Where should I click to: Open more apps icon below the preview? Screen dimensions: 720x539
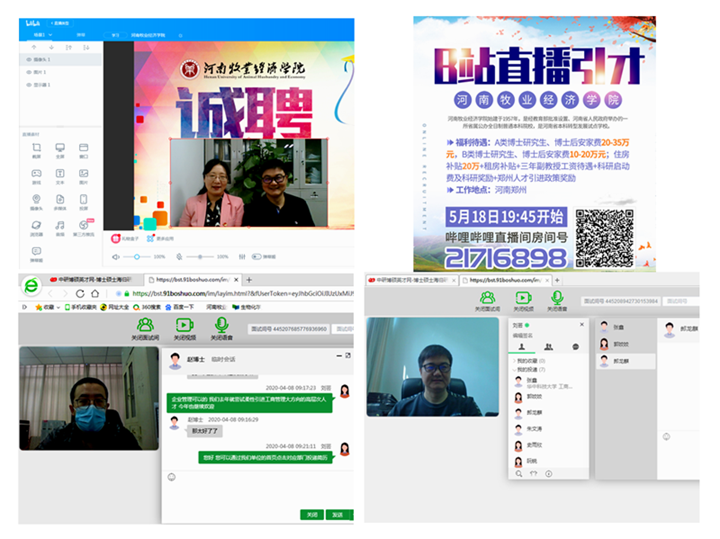[x=150, y=238]
